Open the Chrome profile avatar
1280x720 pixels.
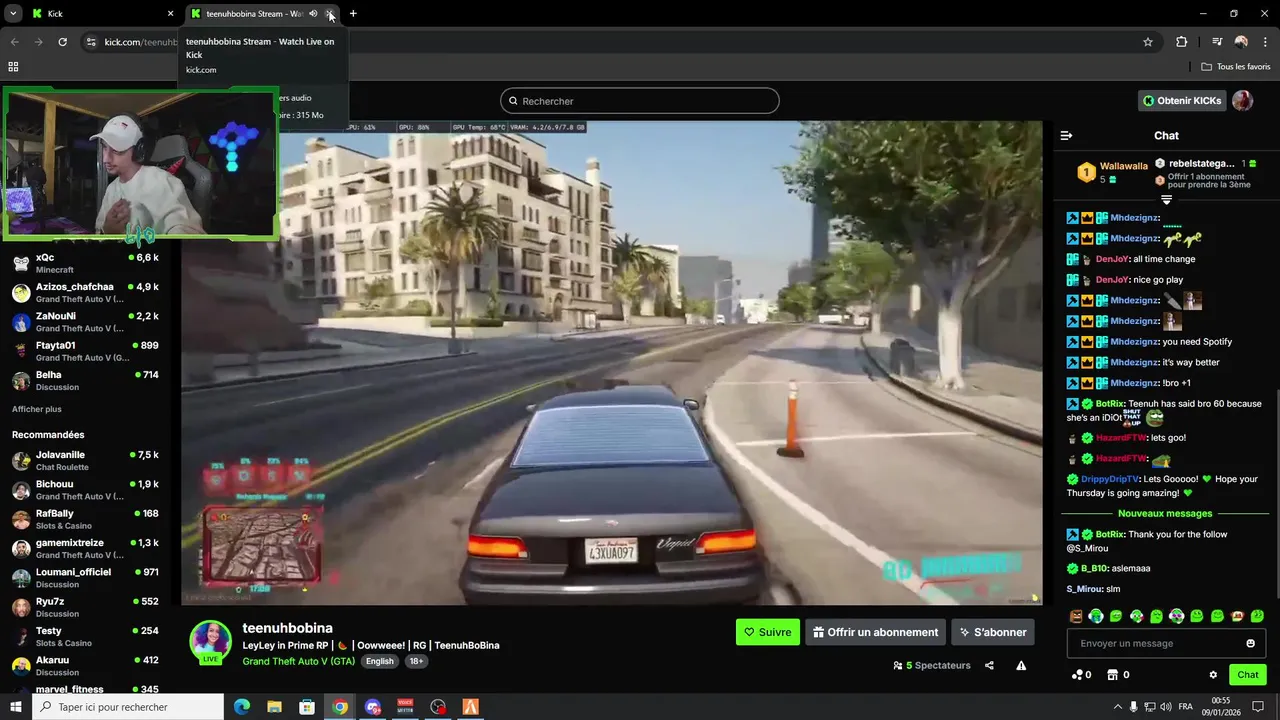point(1241,42)
